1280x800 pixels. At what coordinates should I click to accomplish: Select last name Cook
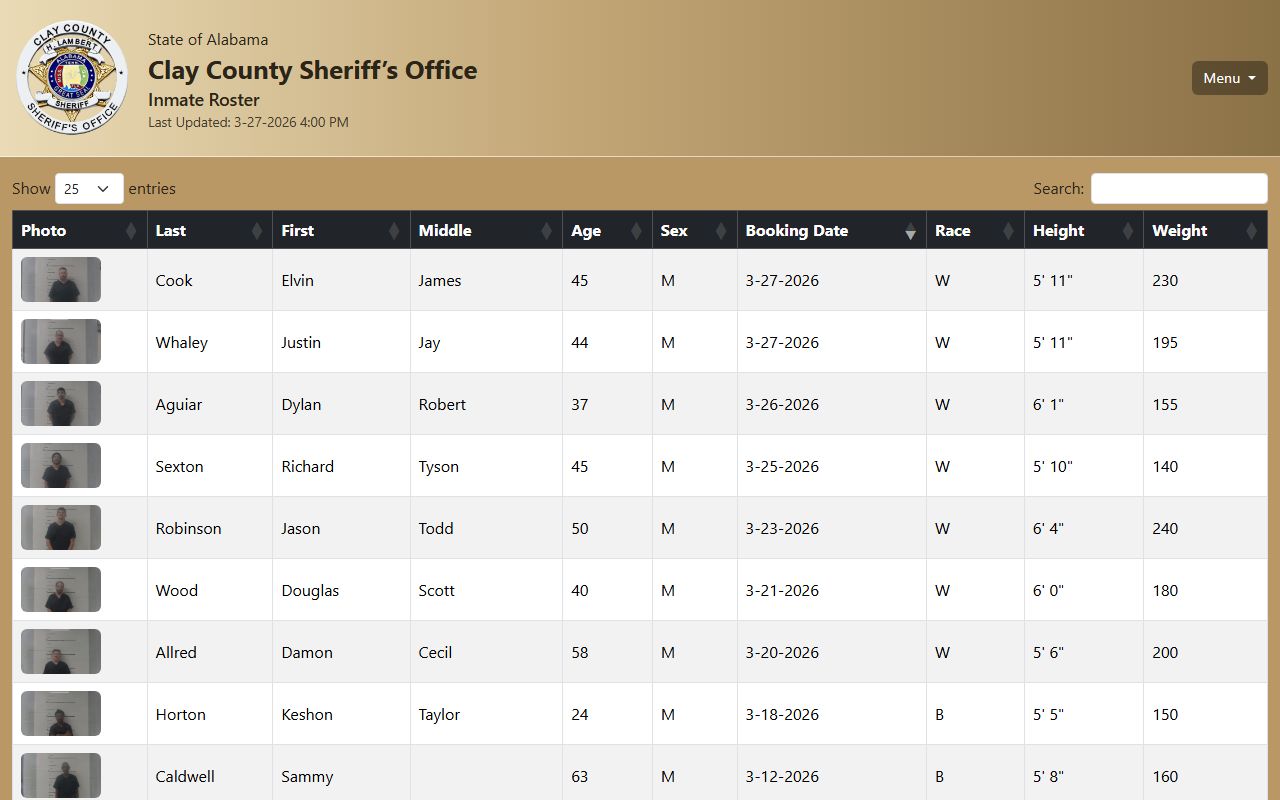point(174,281)
